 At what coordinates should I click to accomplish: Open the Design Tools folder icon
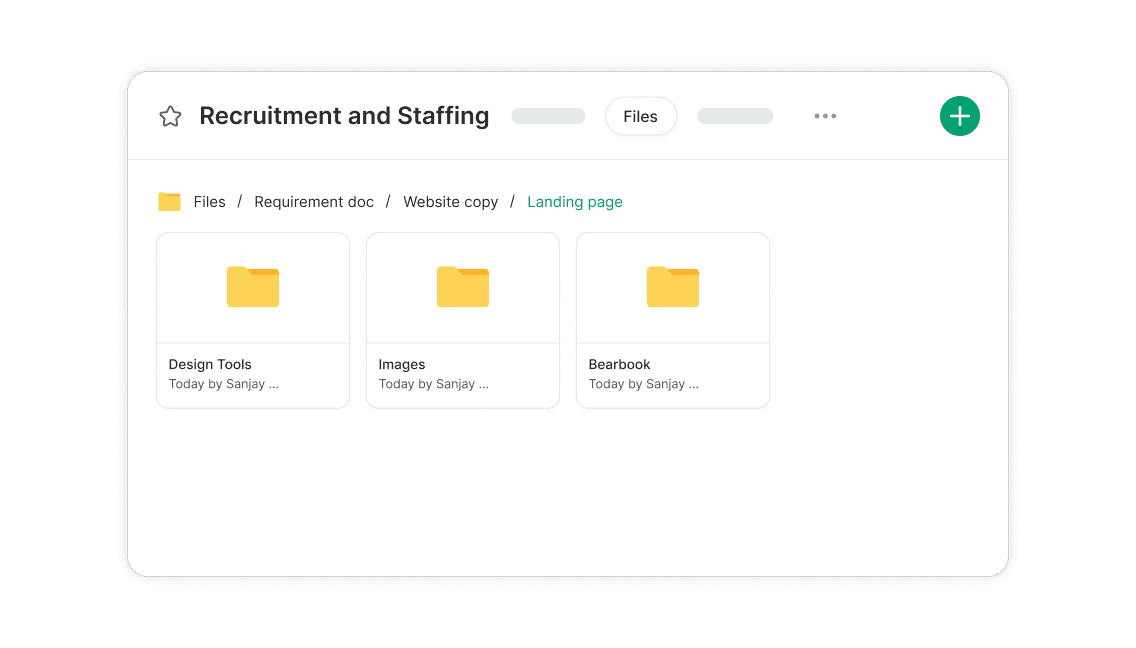[x=253, y=287]
